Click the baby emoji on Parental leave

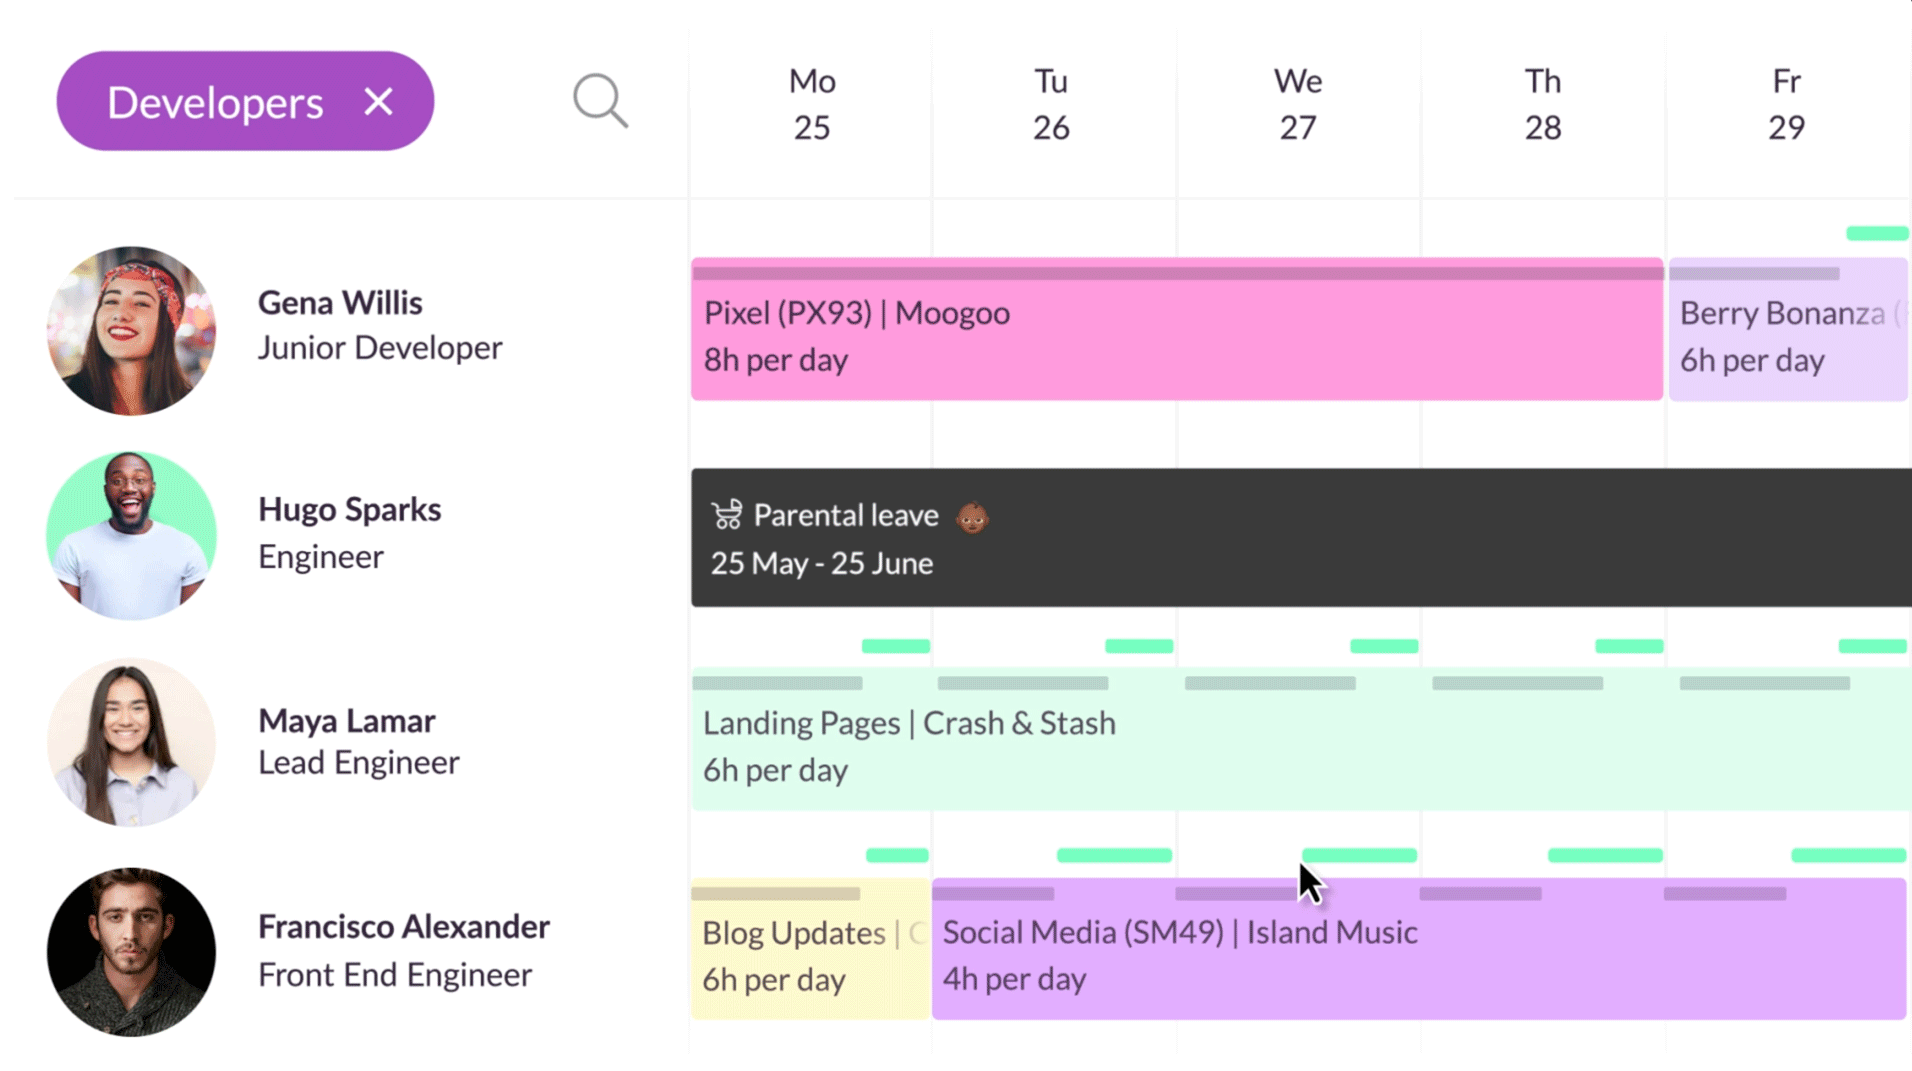click(972, 517)
